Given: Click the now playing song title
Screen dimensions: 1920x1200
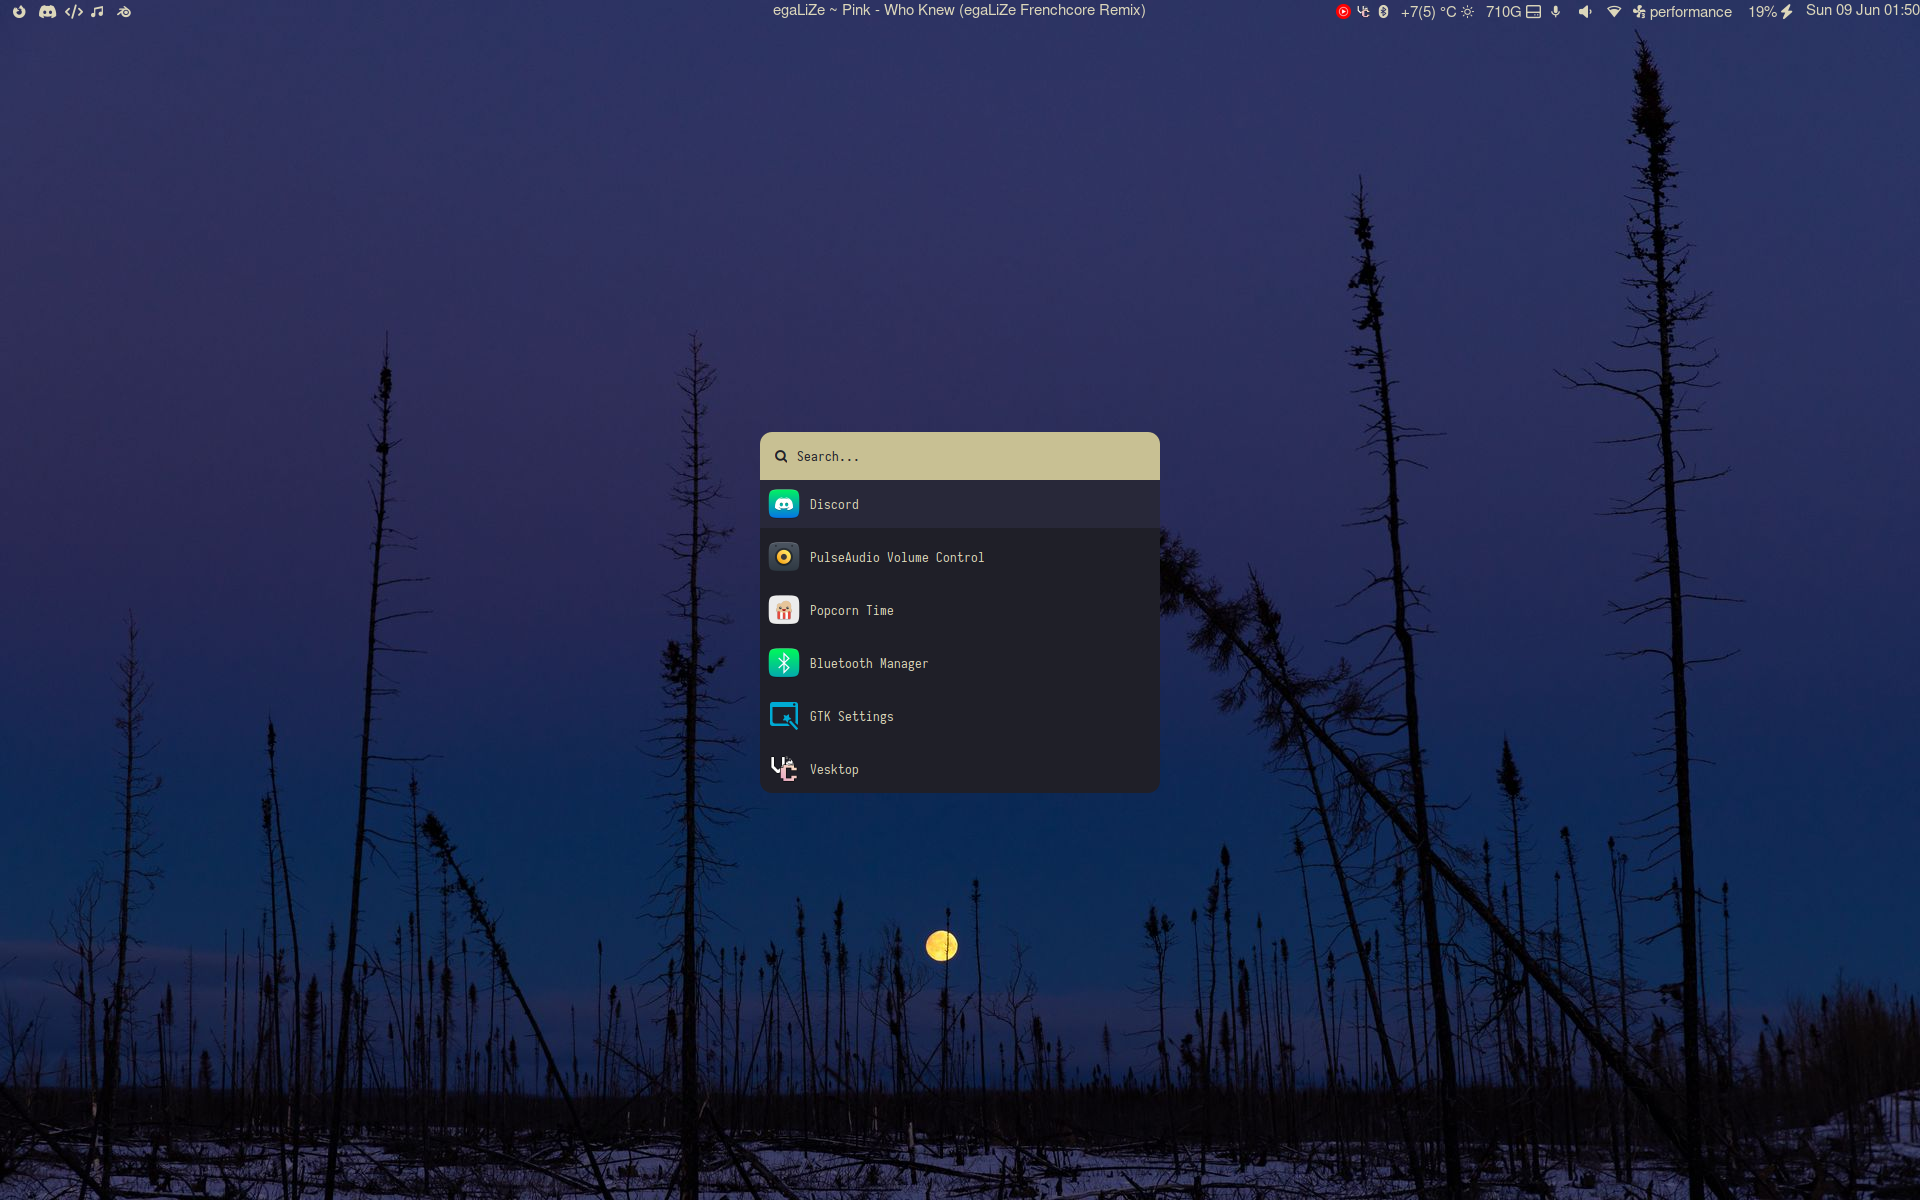Looking at the screenshot, I should 959,10.
